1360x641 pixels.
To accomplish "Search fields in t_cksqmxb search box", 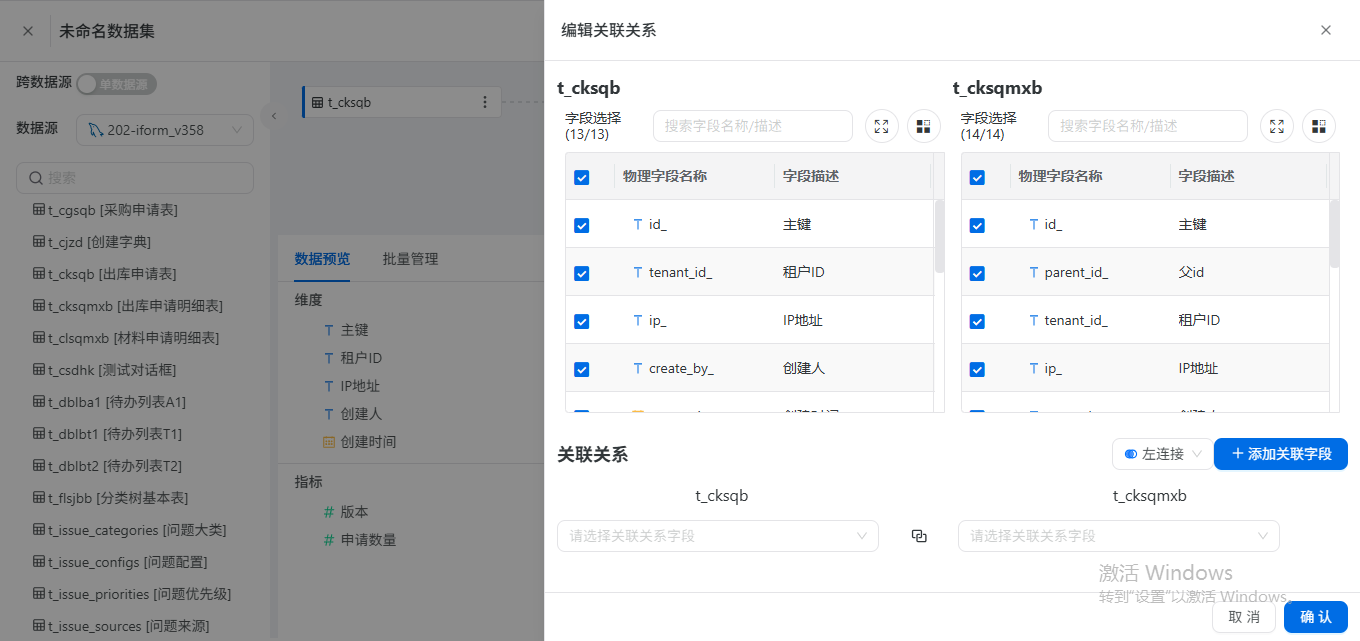I will click(1148, 126).
